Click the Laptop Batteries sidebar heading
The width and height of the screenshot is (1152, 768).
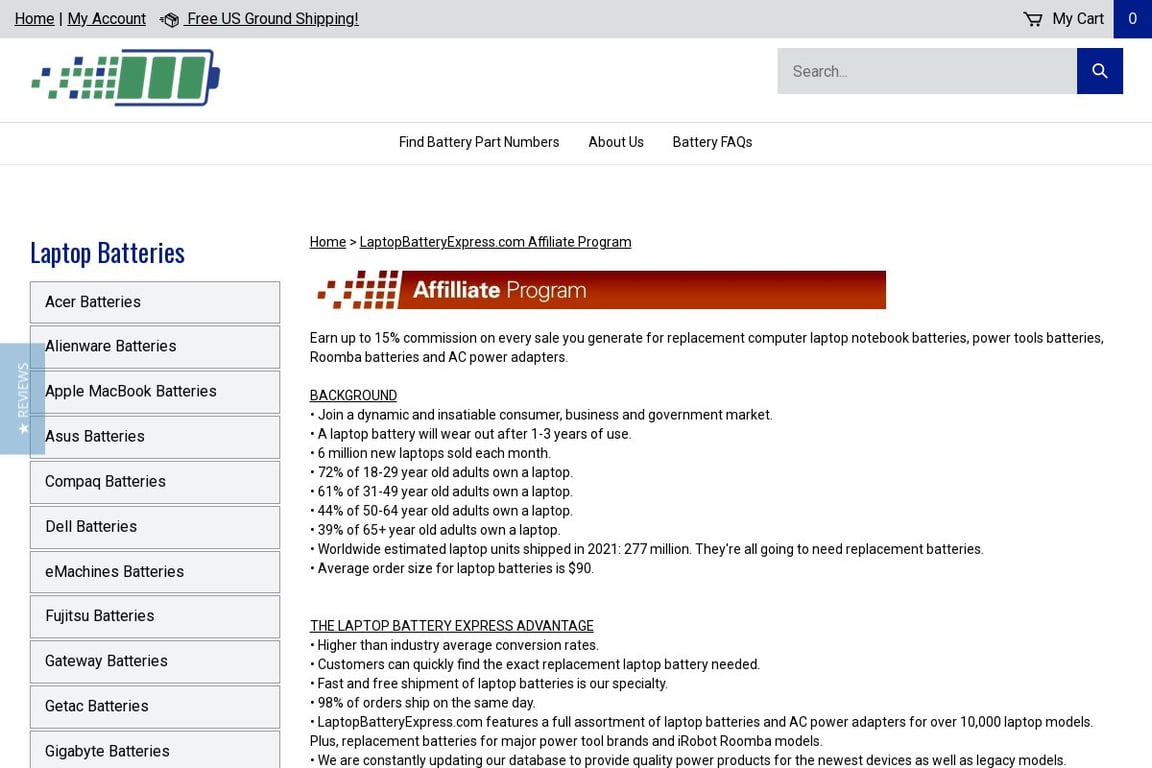coord(107,253)
